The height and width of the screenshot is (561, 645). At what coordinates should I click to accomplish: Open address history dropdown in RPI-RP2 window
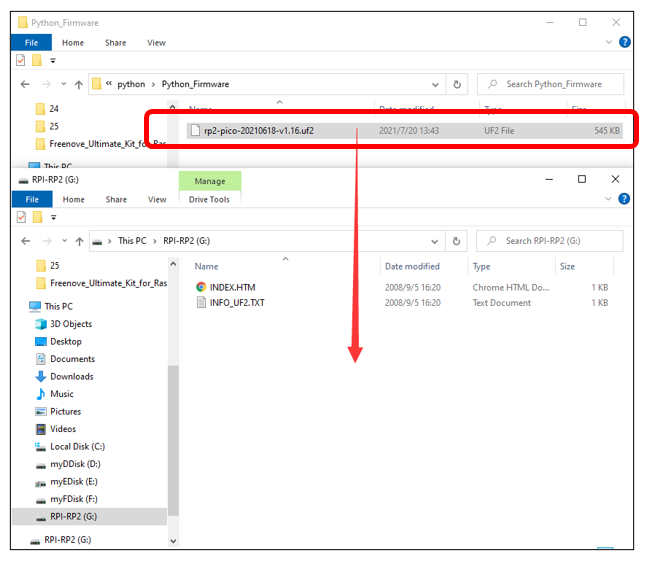434,241
